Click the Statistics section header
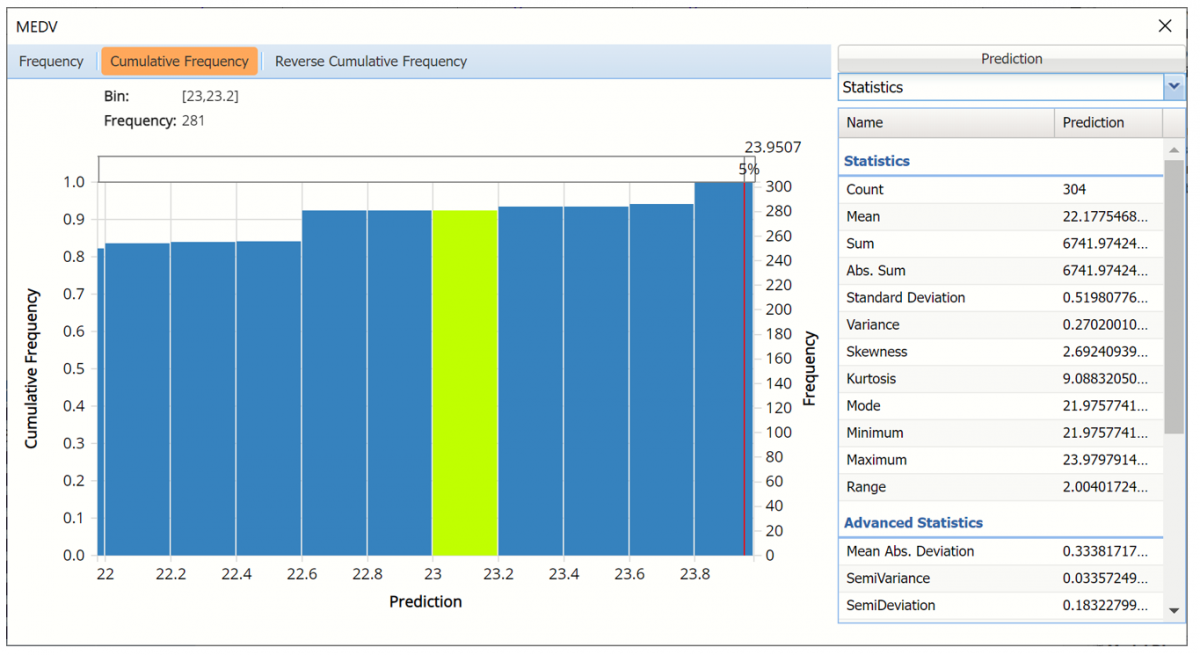1200x655 pixels. coord(877,161)
